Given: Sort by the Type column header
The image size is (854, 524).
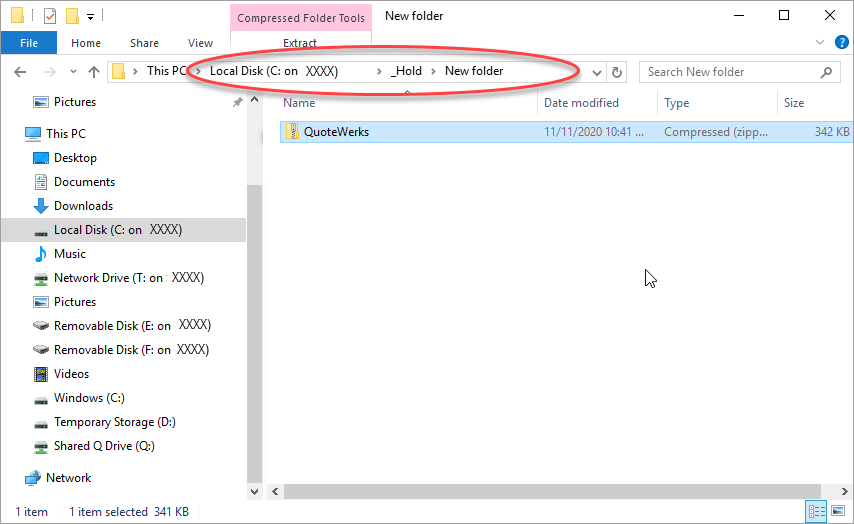Looking at the screenshot, I should pyautogui.click(x=676, y=103).
